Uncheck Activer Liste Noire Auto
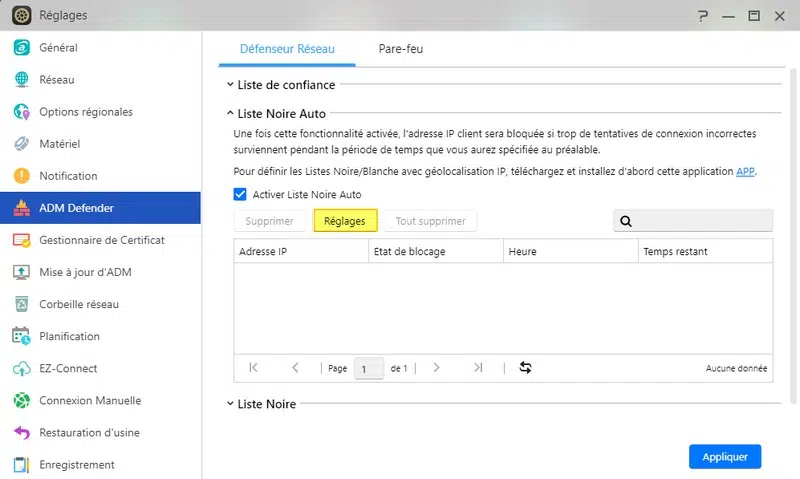800x479 pixels. (x=240, y=194)
